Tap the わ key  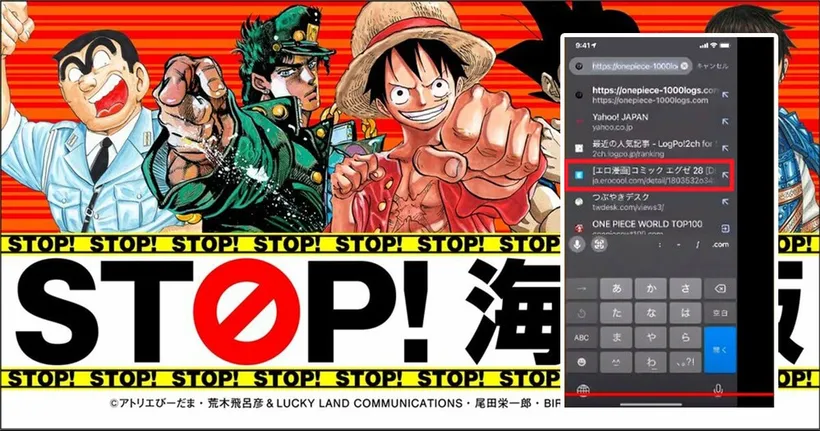click(651, 362)
